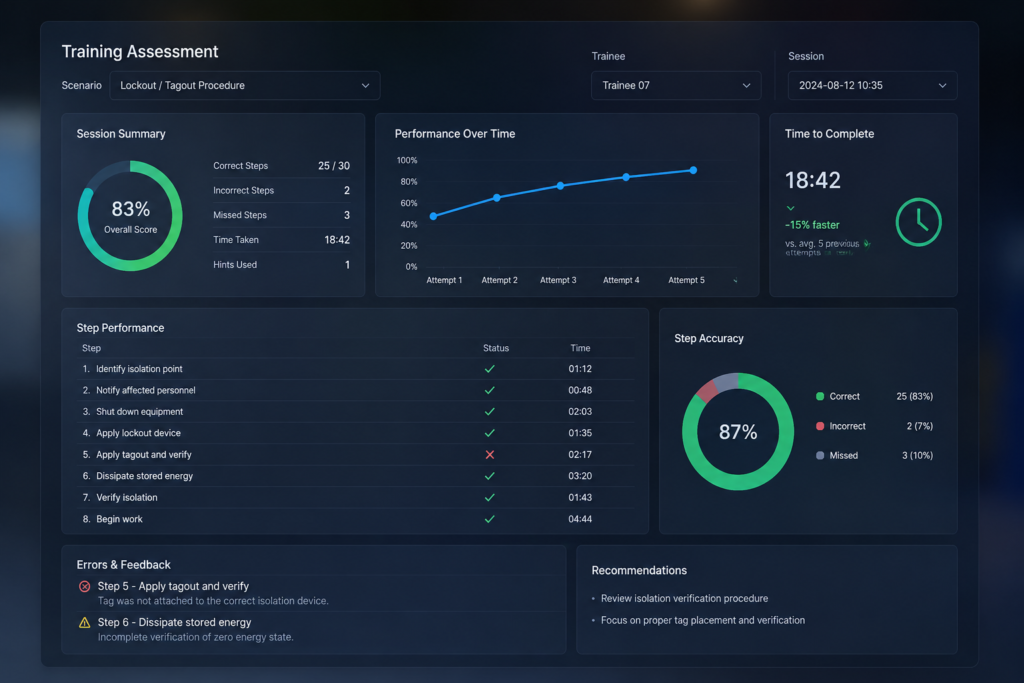The image size is (1024, 683).
Task: Click the Status column header
Action: point(496,348)
